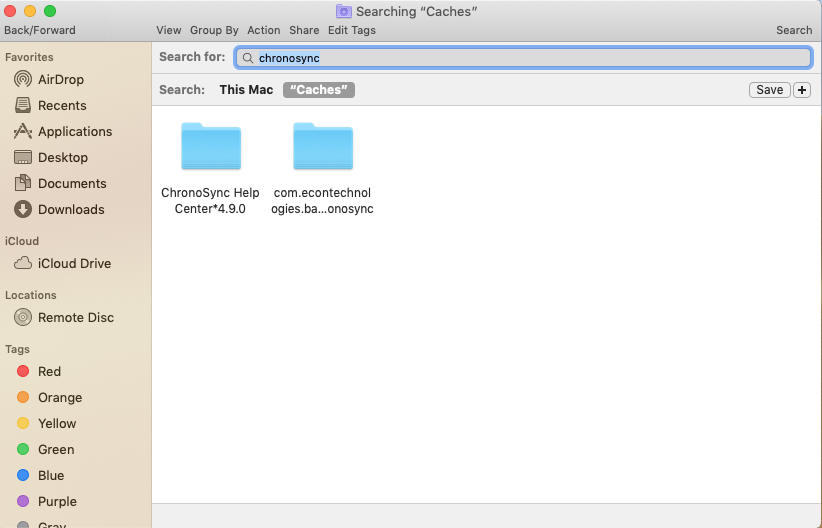
Task: Save the current search
Action: tap(769, 90)
